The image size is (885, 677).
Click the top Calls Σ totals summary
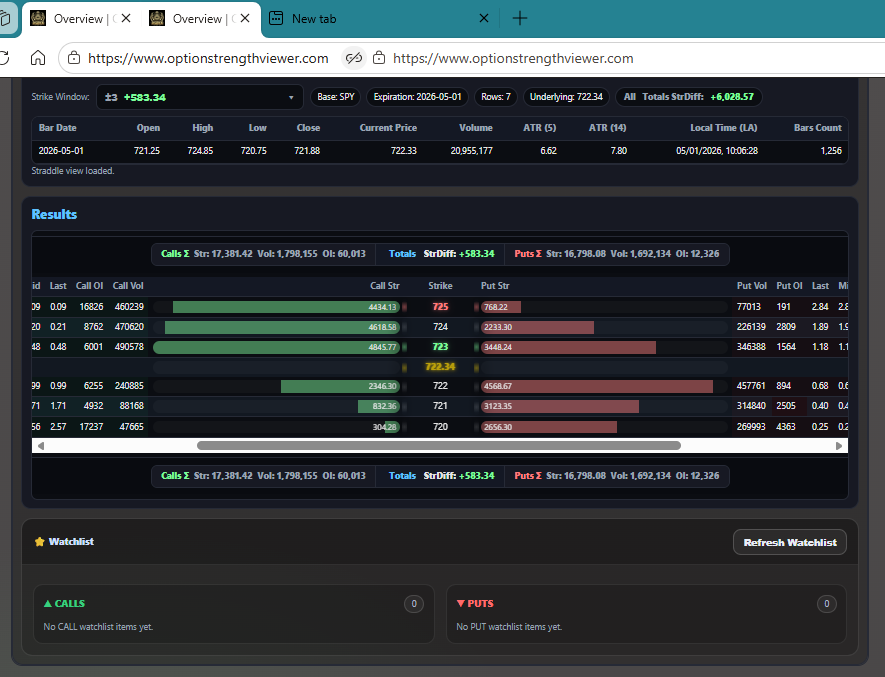[x=264, y=254]
